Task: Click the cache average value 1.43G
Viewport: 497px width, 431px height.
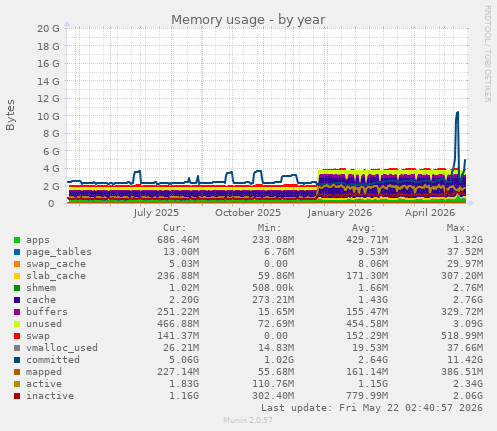Action: pos(373,300)
